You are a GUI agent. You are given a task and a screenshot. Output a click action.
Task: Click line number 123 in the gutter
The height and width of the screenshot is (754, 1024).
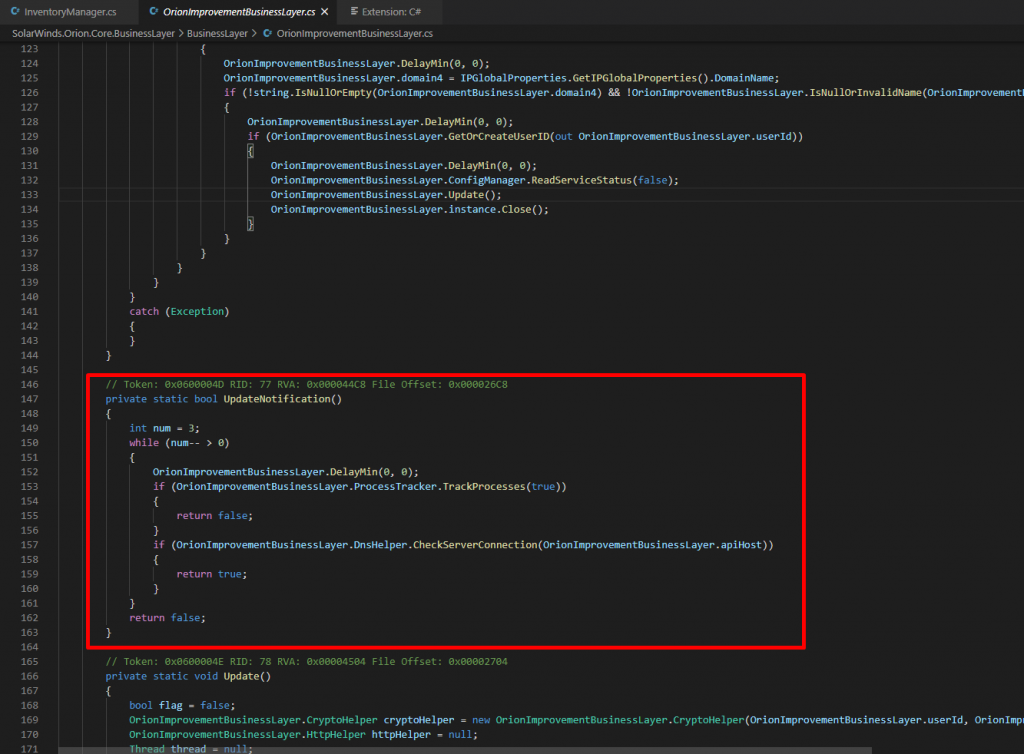coord(29,49)
